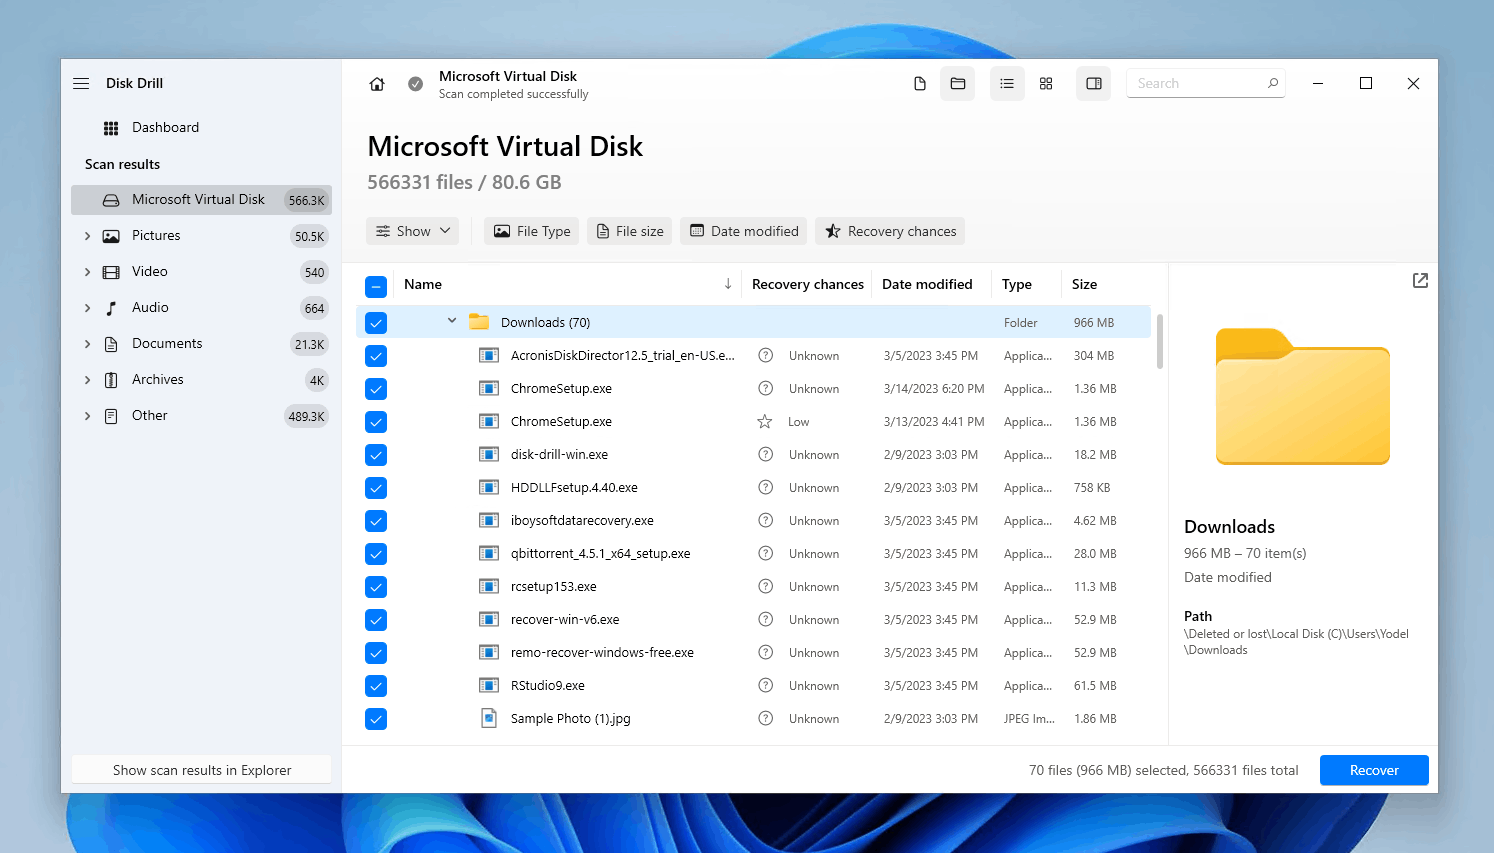Click the RStudio9.exe application icon
The height and width of the screenshot is (853, 1494).
point(489,685)
